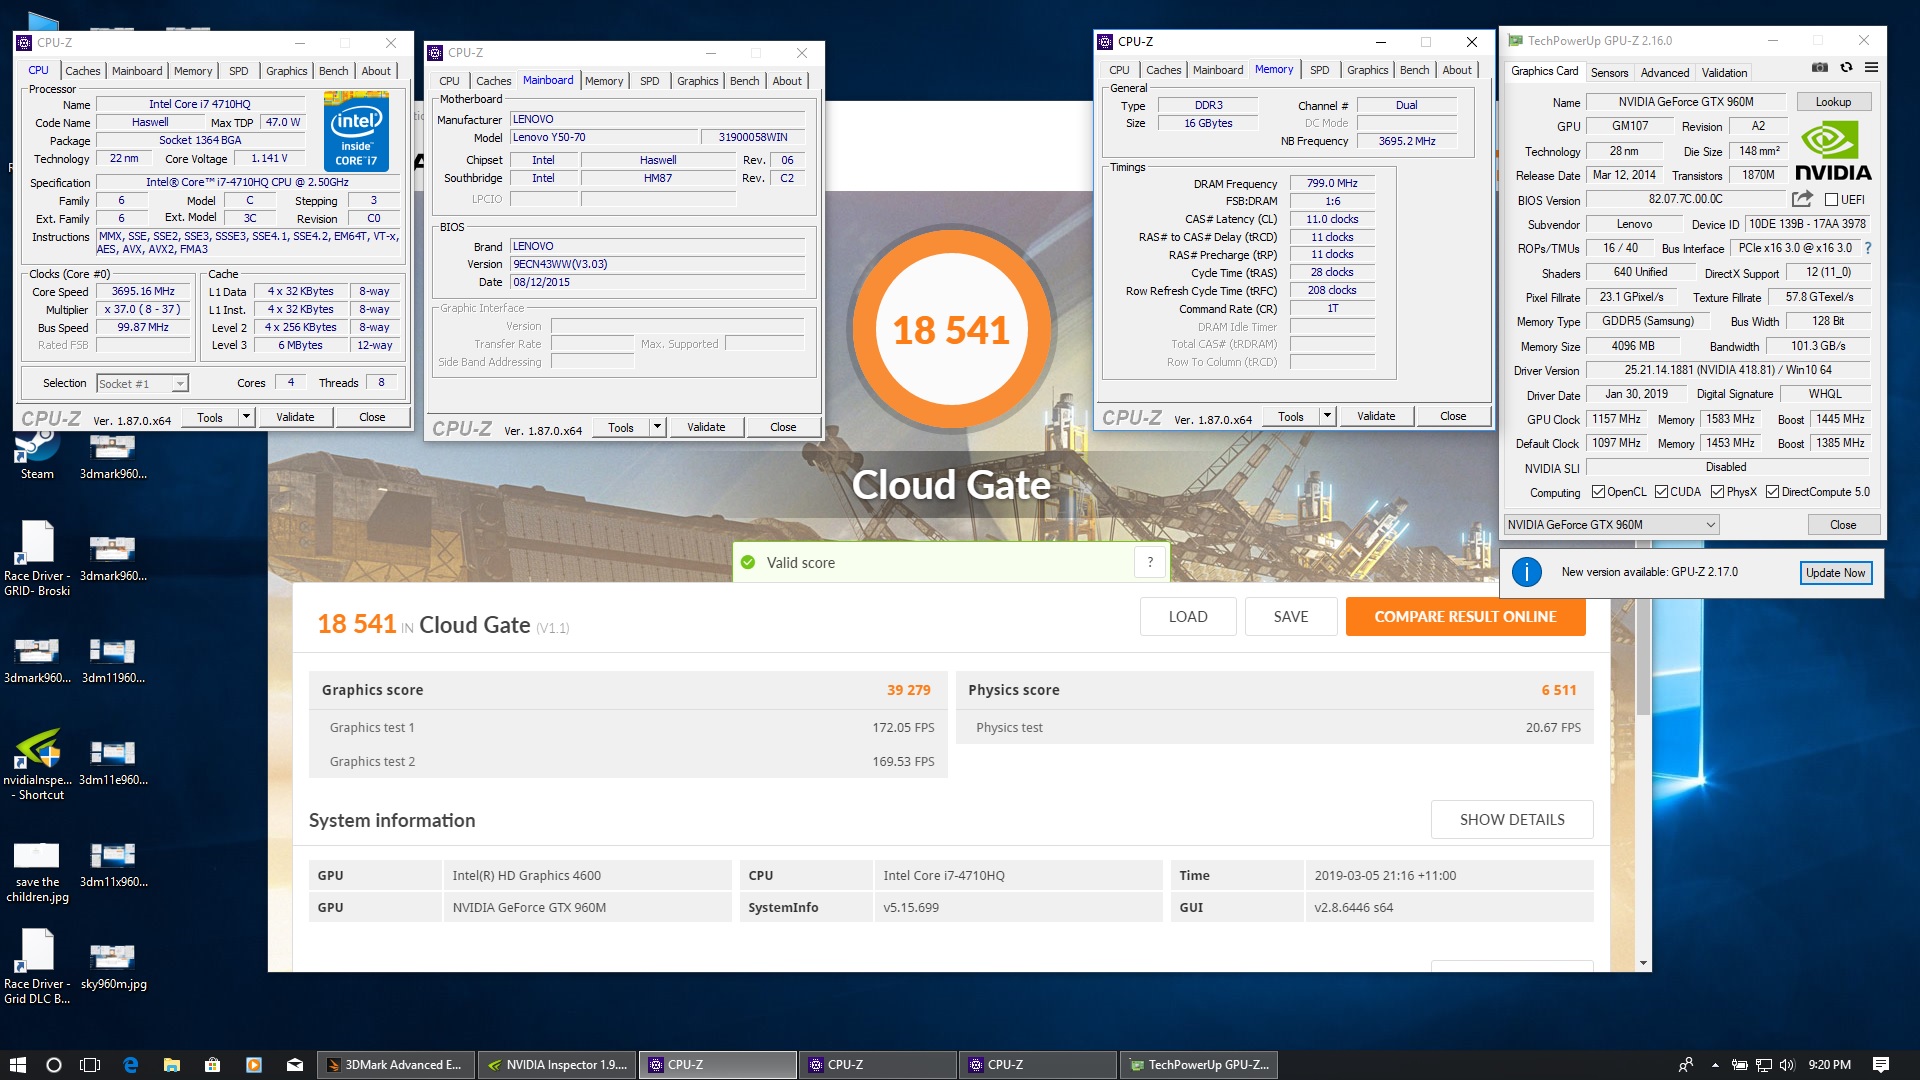Open the 3dm11x960 desktop image
The height and width of the screenshot is (1080, 1920).
tap(113, 864)
